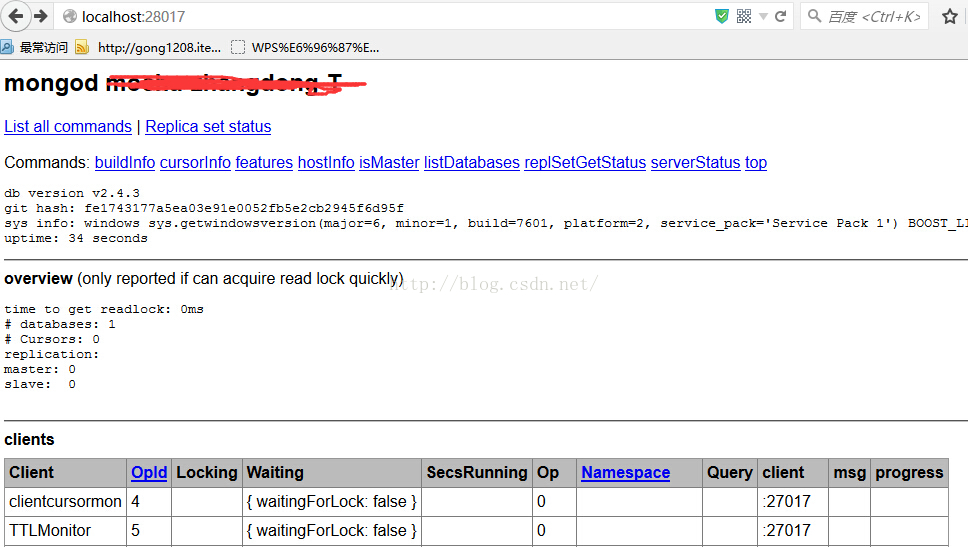
Task: Click the isMaster command link
Action: [389, 162]
